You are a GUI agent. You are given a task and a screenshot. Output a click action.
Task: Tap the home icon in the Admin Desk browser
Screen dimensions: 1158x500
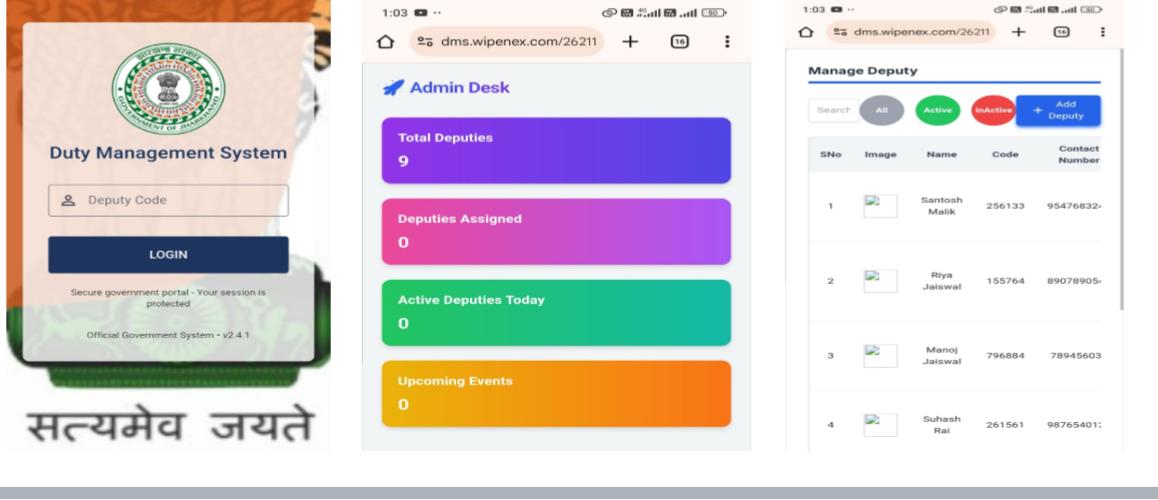tap(386, 41)
